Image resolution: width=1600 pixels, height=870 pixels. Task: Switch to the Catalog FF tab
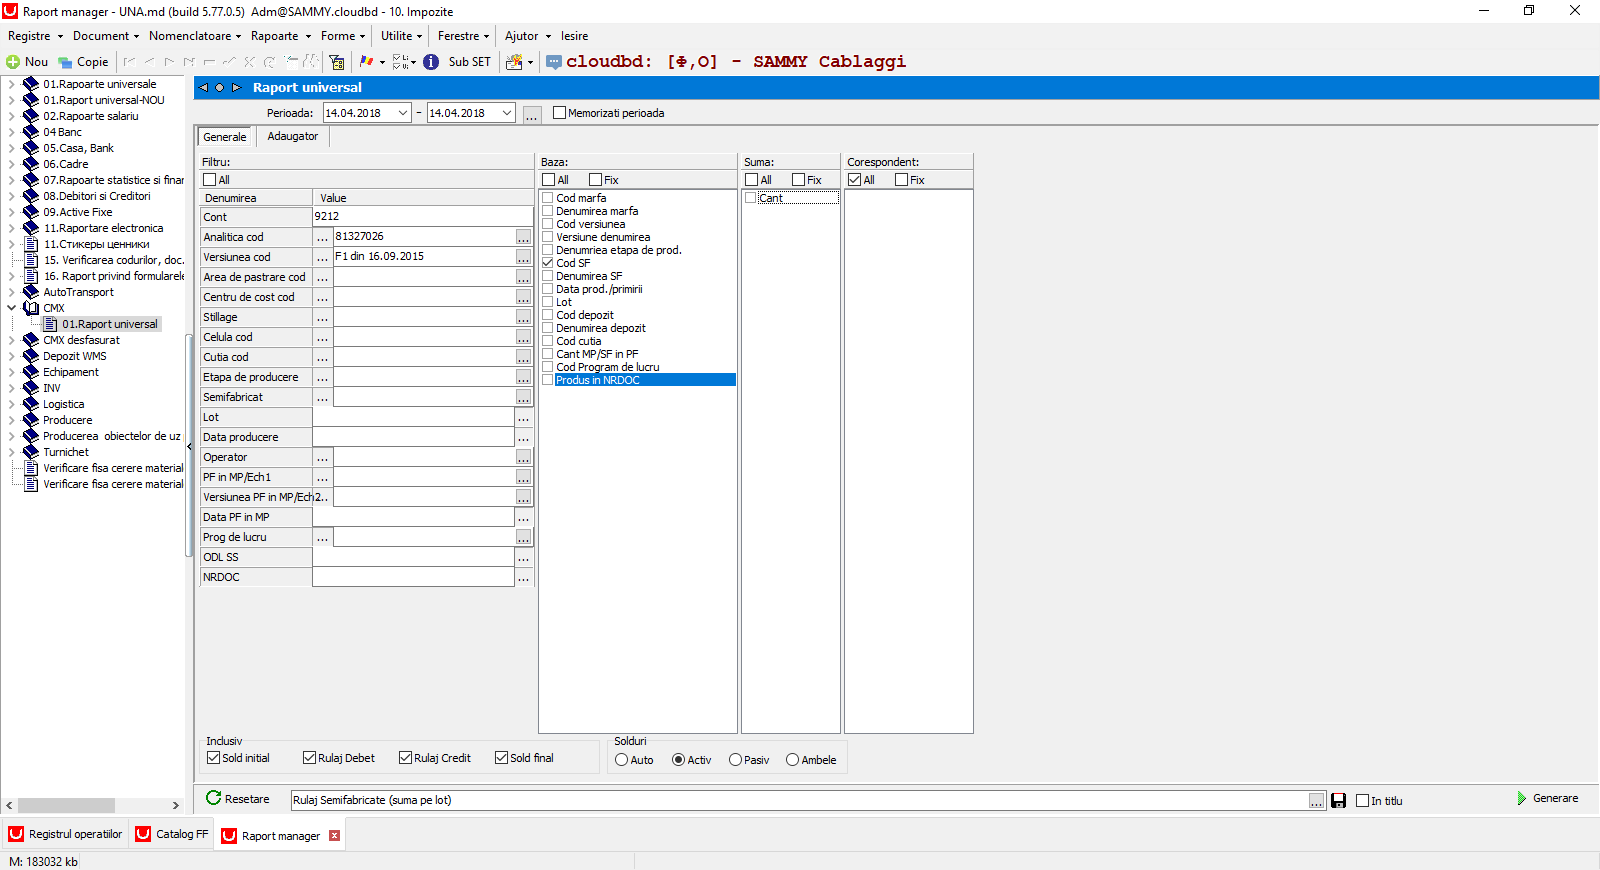[x=172, y=834]
